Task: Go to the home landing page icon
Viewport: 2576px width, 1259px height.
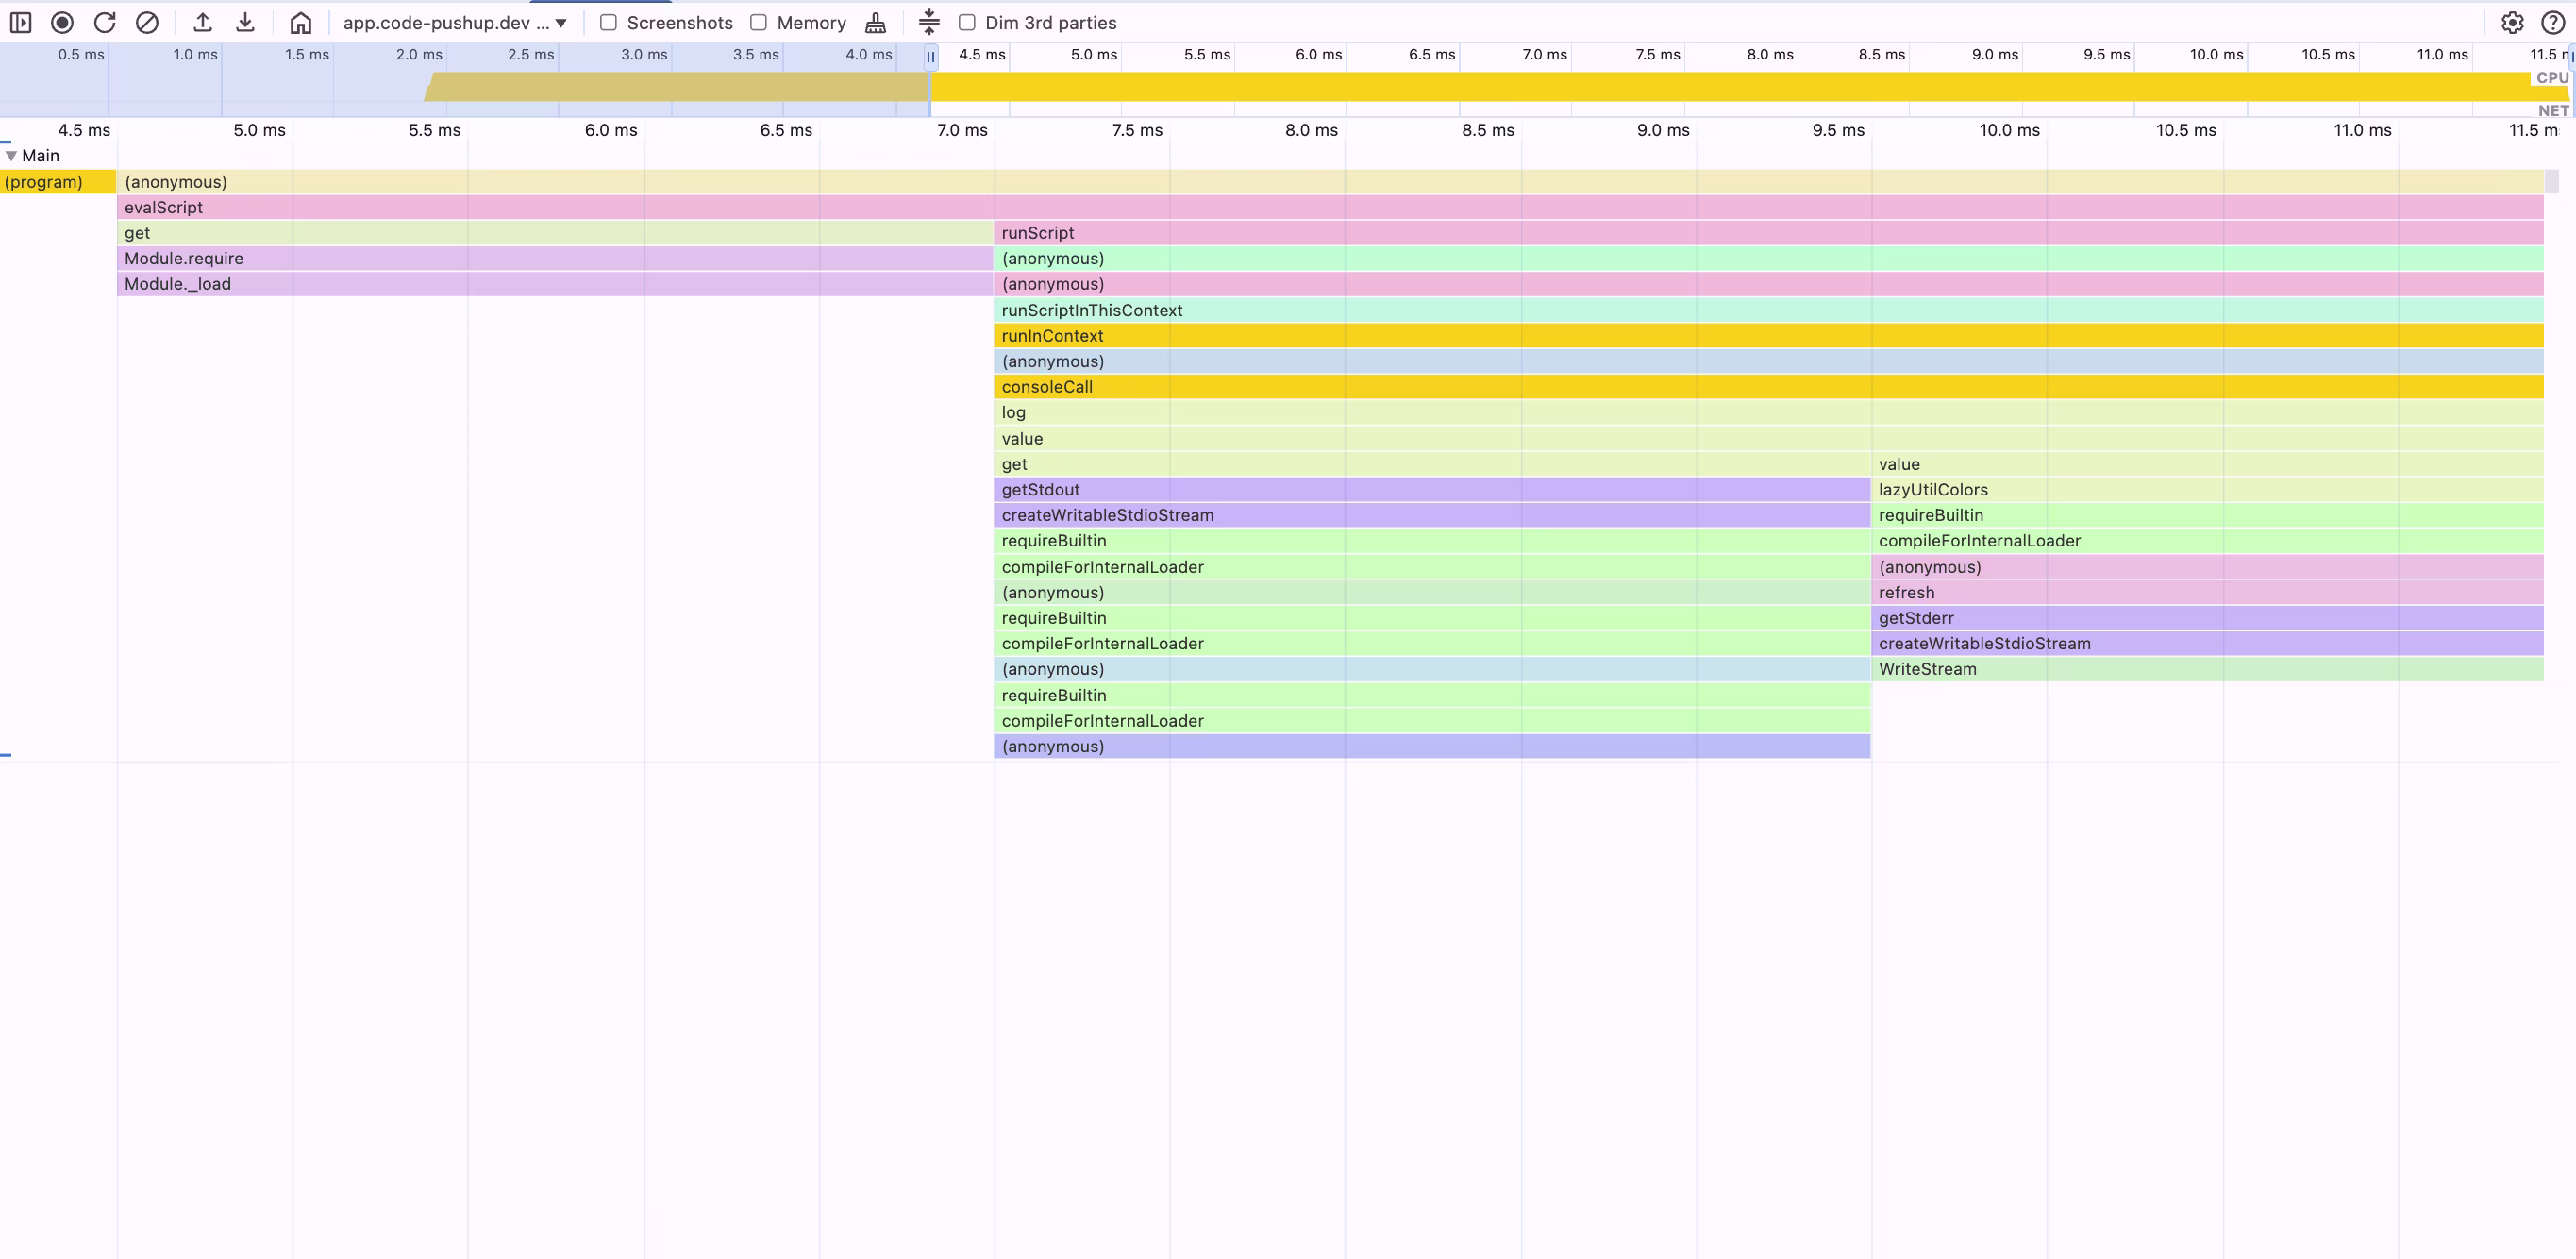Action: pos(300,22)
